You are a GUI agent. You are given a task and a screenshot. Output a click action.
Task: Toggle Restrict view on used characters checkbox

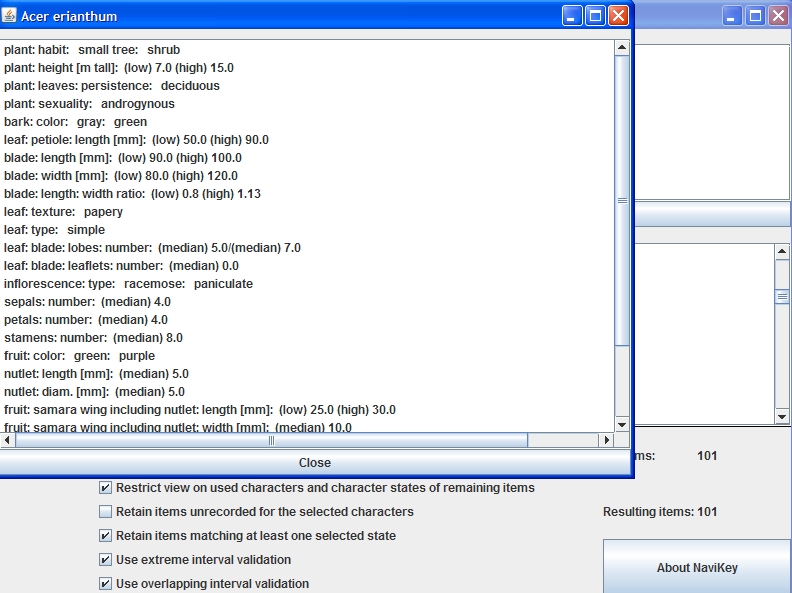(105, 487)
